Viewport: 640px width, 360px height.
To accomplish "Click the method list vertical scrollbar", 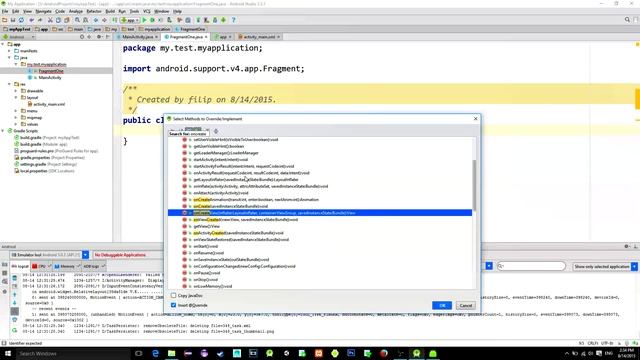I will [x=474, y=185].
